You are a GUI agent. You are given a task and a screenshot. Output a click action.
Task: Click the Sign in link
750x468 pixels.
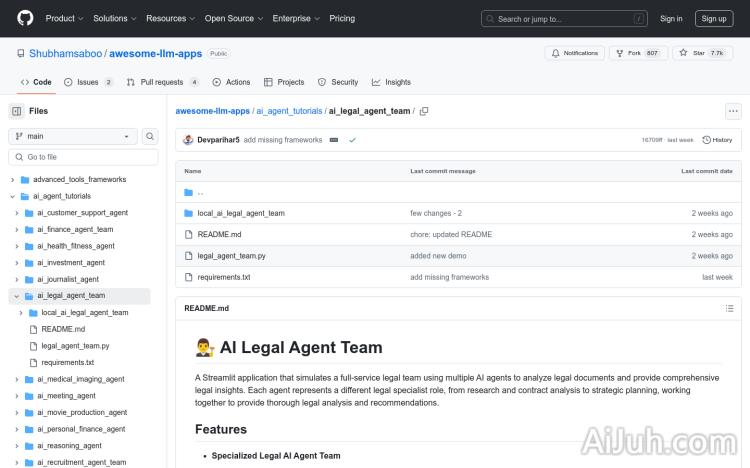point(671,19)
